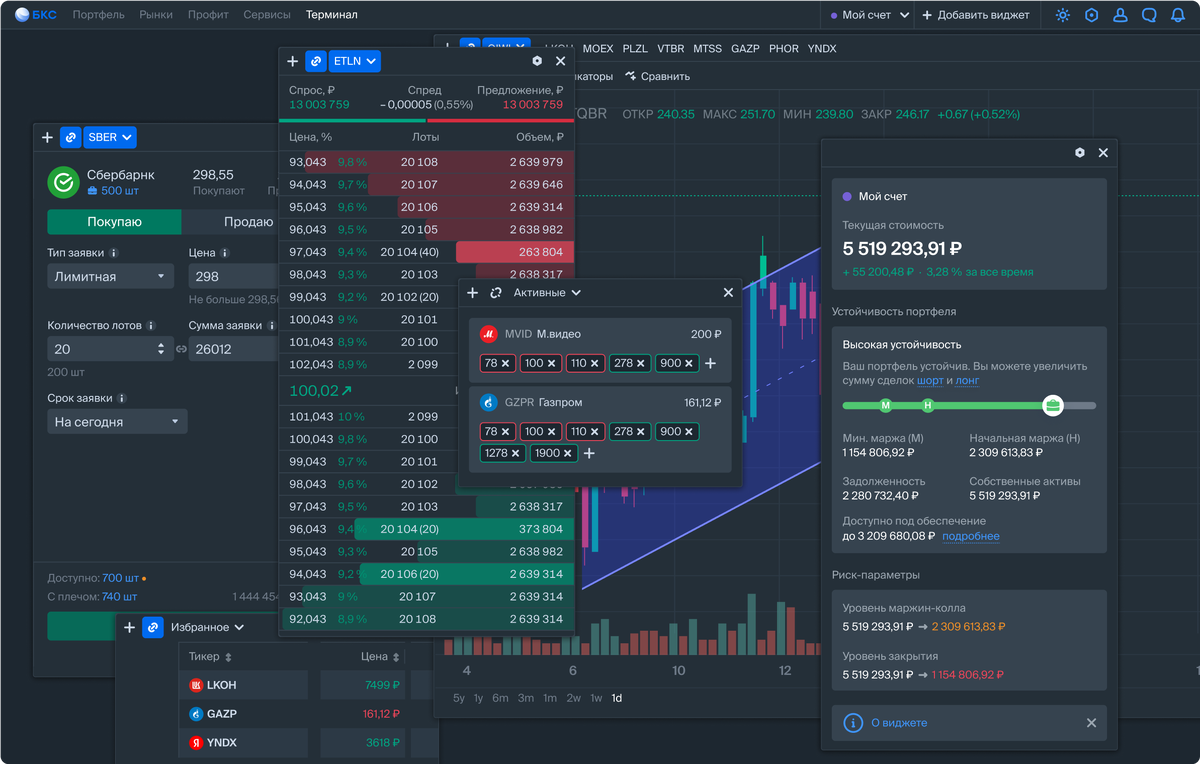Screen dimensions: 1200x764
Task: Expand the Активные filter dropdown
Action: click(547, 293)
